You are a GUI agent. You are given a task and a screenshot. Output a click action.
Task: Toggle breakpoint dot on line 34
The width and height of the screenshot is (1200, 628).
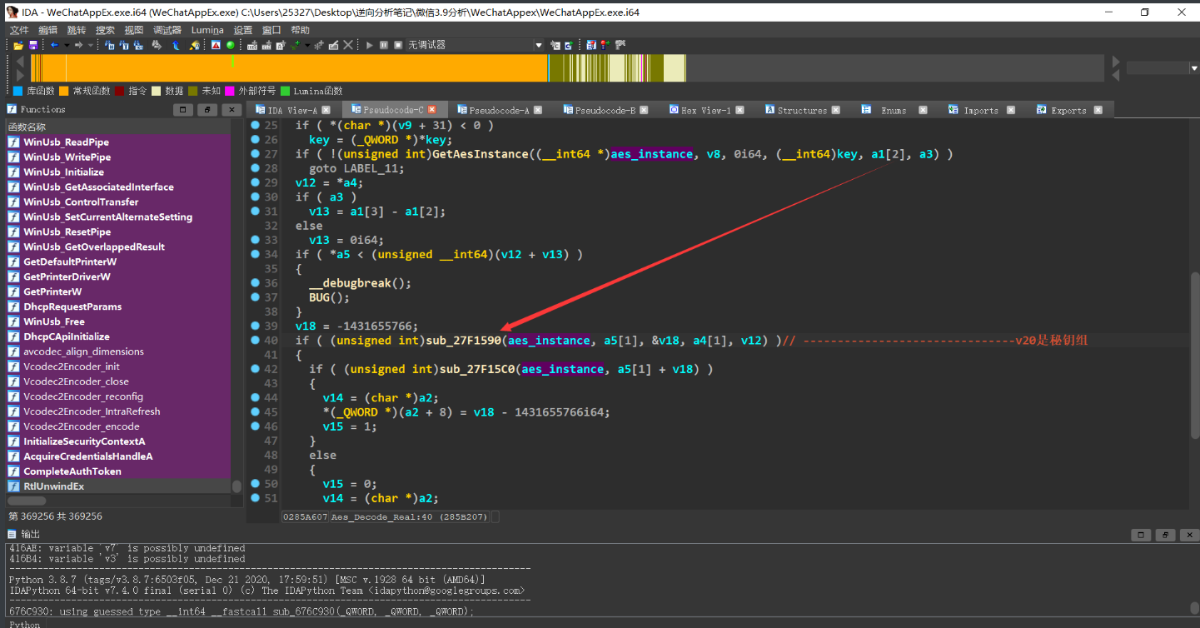[x=255, y=254]
